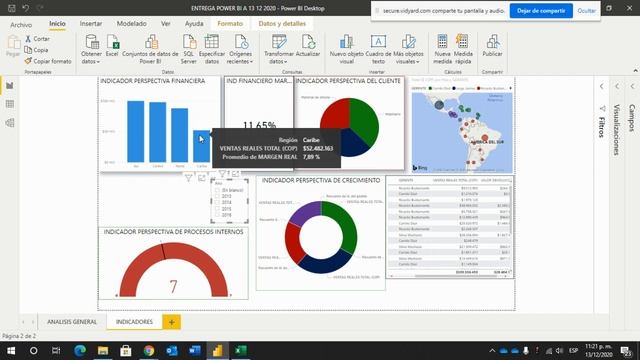Click Especificar datos icon

click(211, 42)
